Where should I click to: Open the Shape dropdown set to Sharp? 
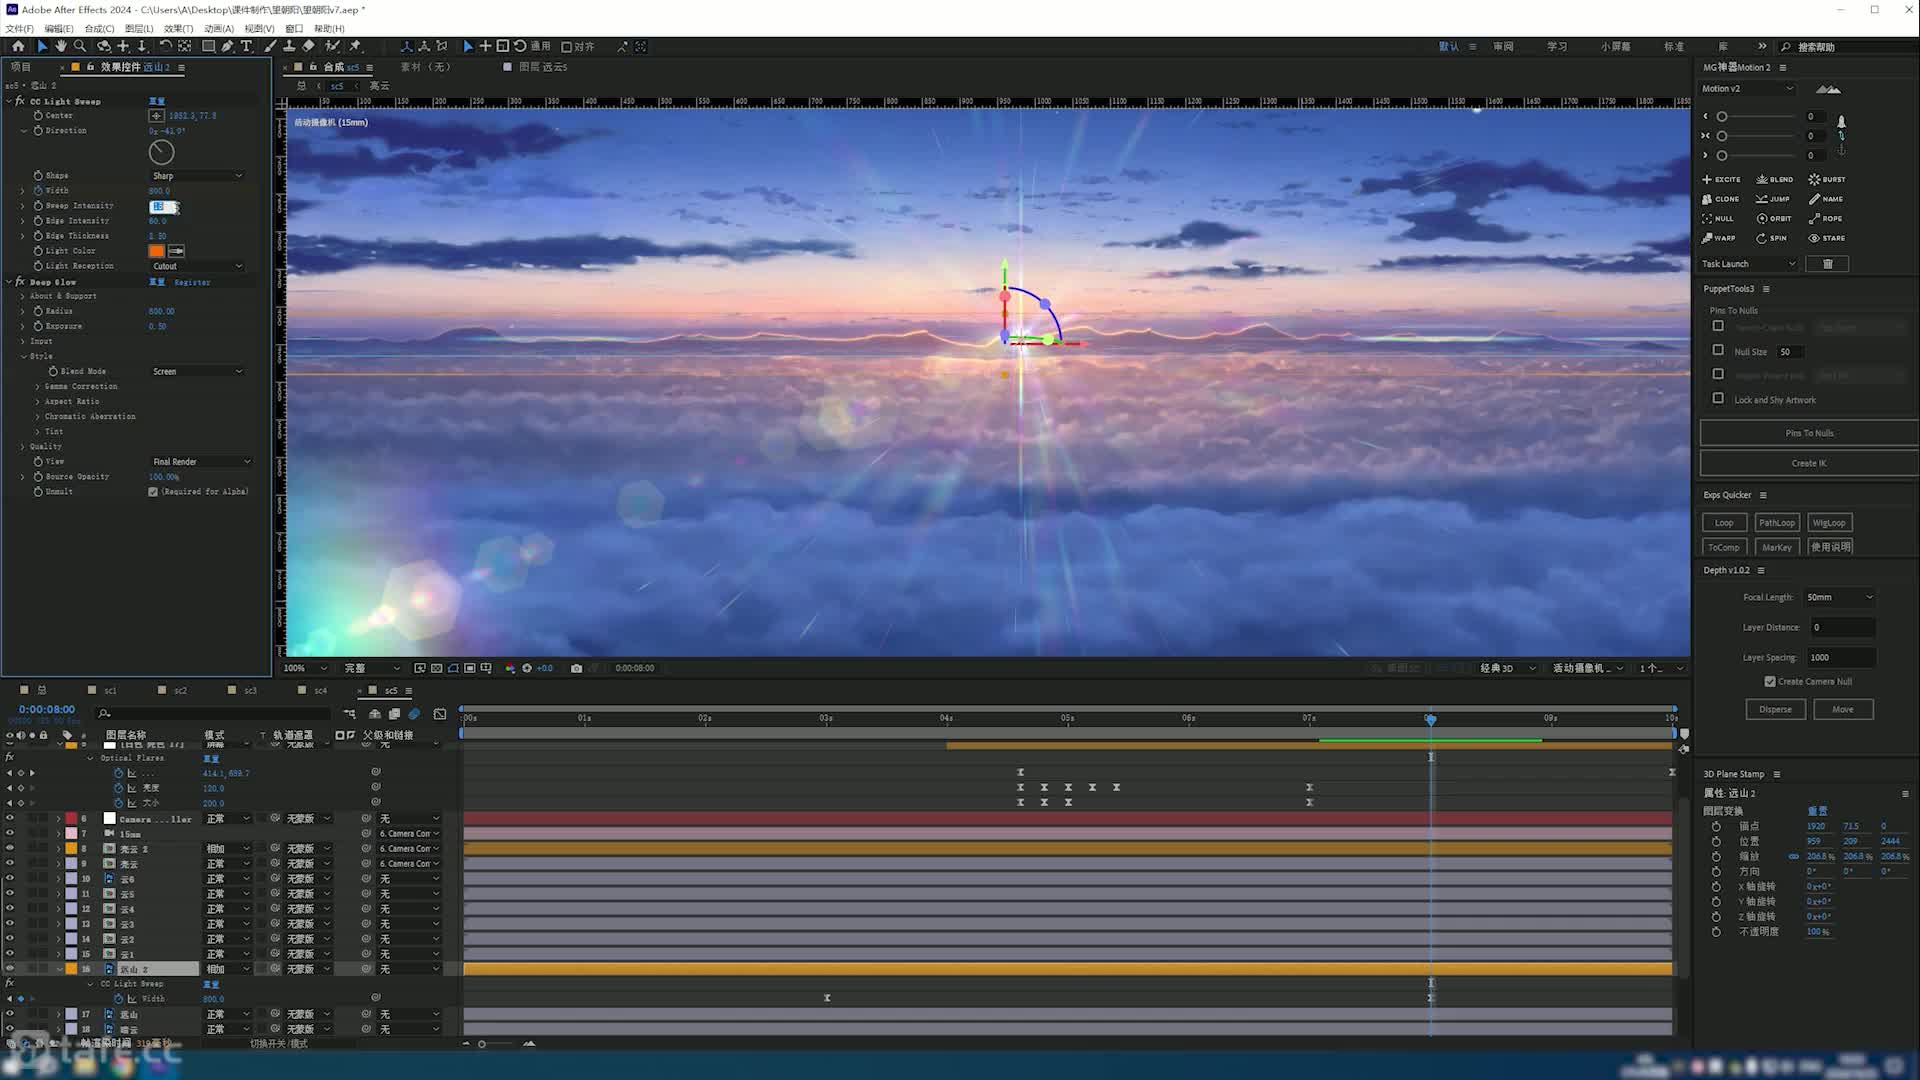[x=197, y=176]
